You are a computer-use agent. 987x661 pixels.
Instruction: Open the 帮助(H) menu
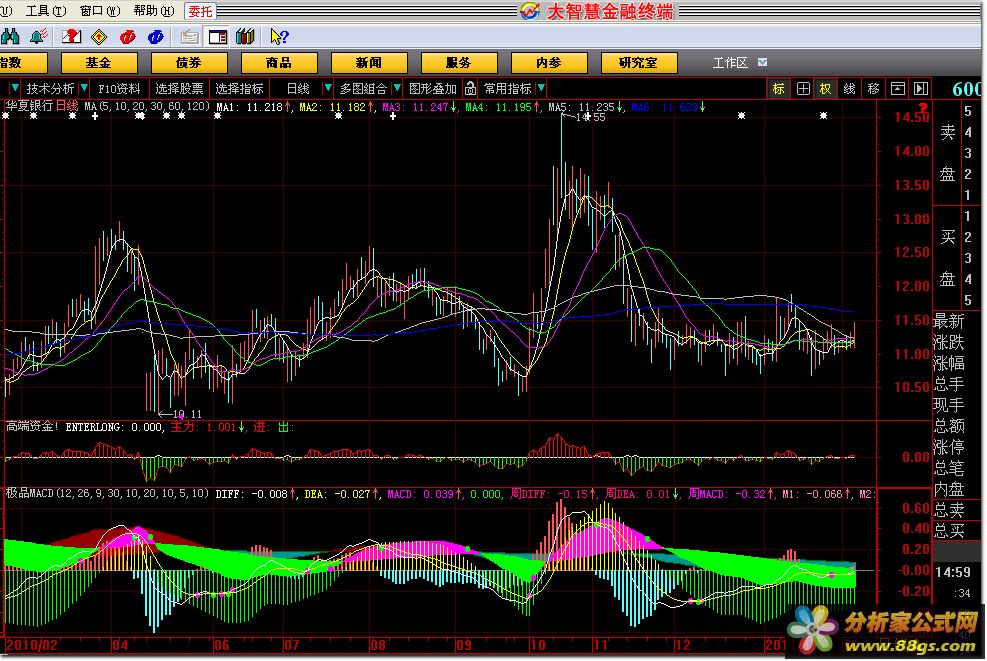tap(154, 11)
